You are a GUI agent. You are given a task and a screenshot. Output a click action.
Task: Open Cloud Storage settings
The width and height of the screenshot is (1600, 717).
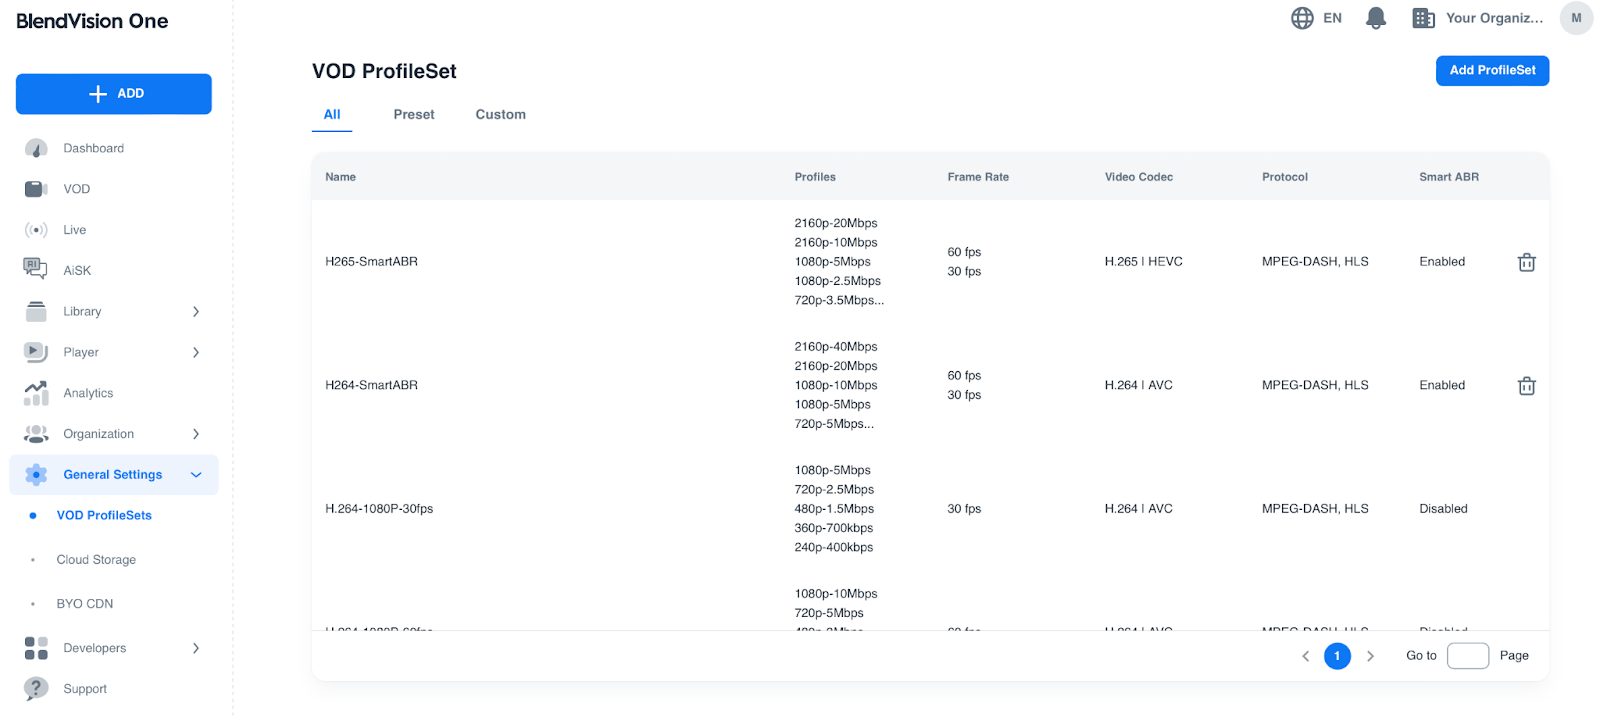[96, 560]
